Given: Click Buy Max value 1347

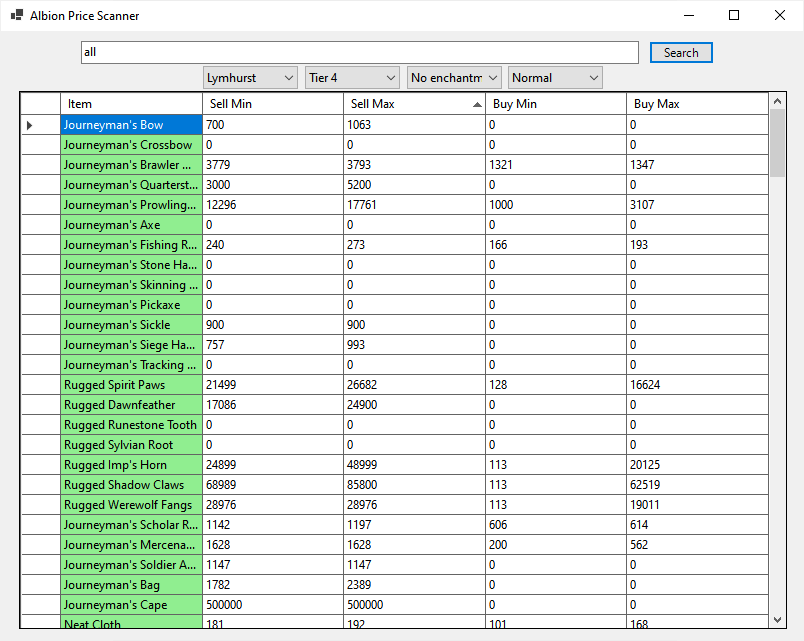Looking at the screenshot, I should [697, 165].
